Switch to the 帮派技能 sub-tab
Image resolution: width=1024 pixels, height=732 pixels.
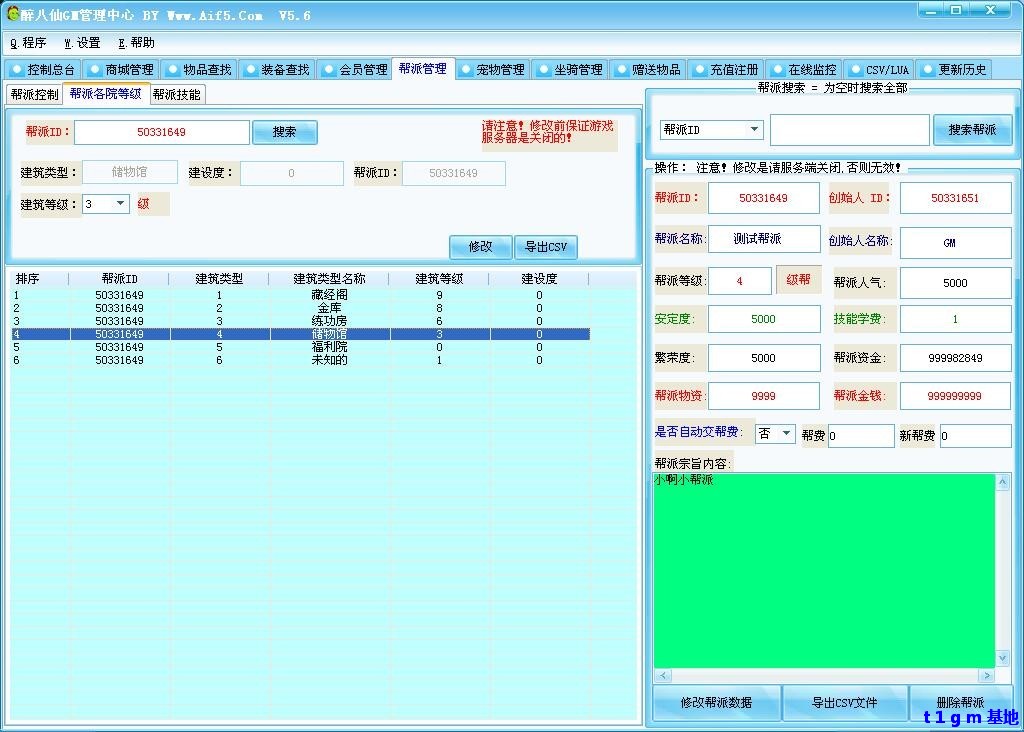[x=176, y=93]
